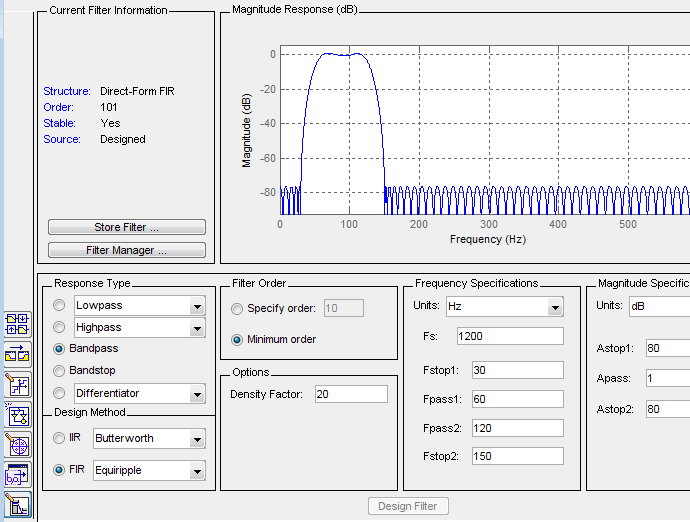This screenshot has height=522, width=690.
Task: Click the blue Order: label
Action: click(59, 107)
